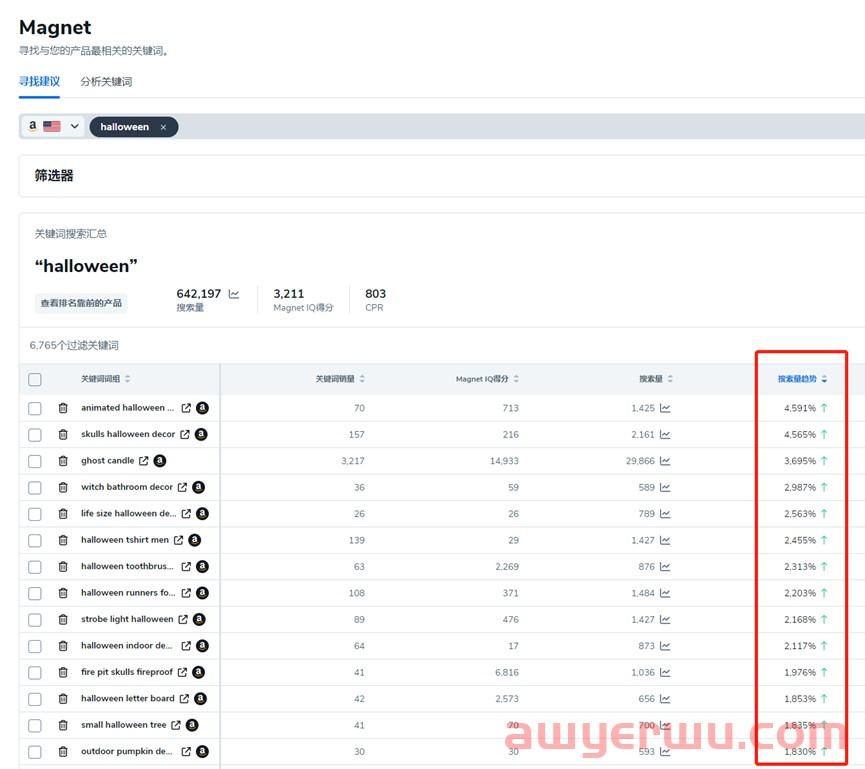Open Amazon search for skulls halloween decor
The width and height of the screenshot is (865, 769).
coord(201,434)
